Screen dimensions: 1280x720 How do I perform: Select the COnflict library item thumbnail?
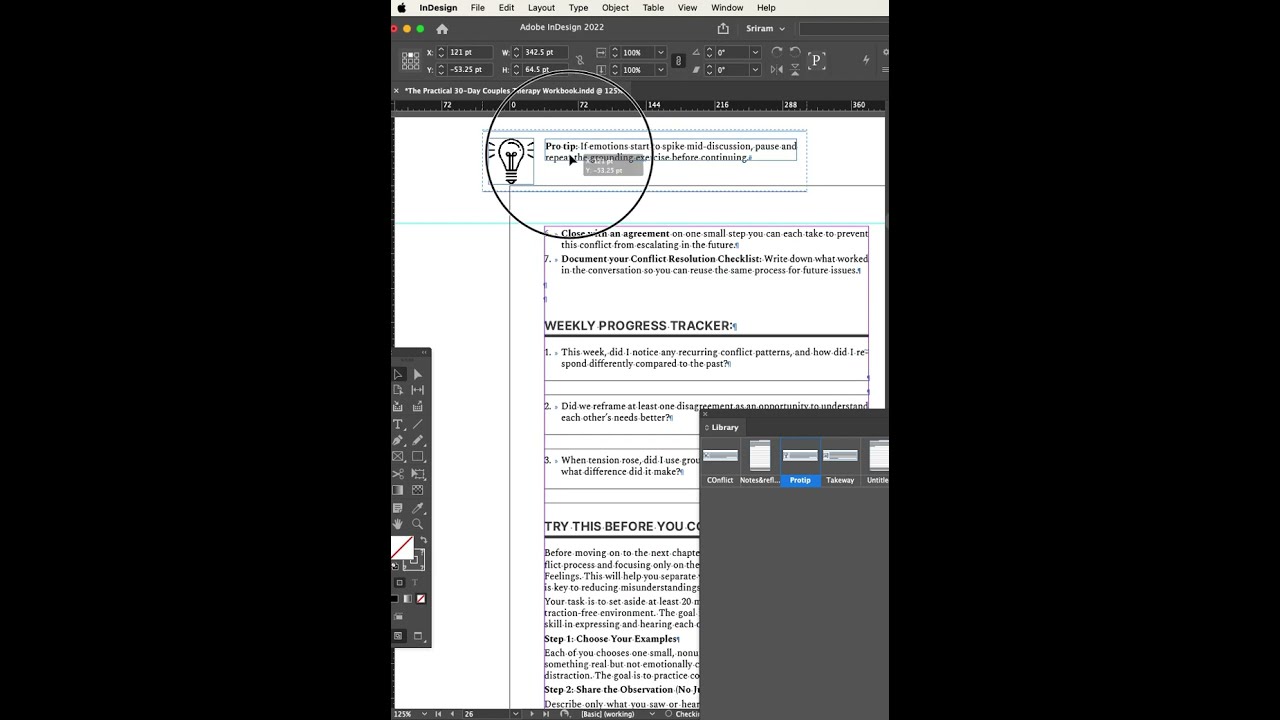(720, 457)
